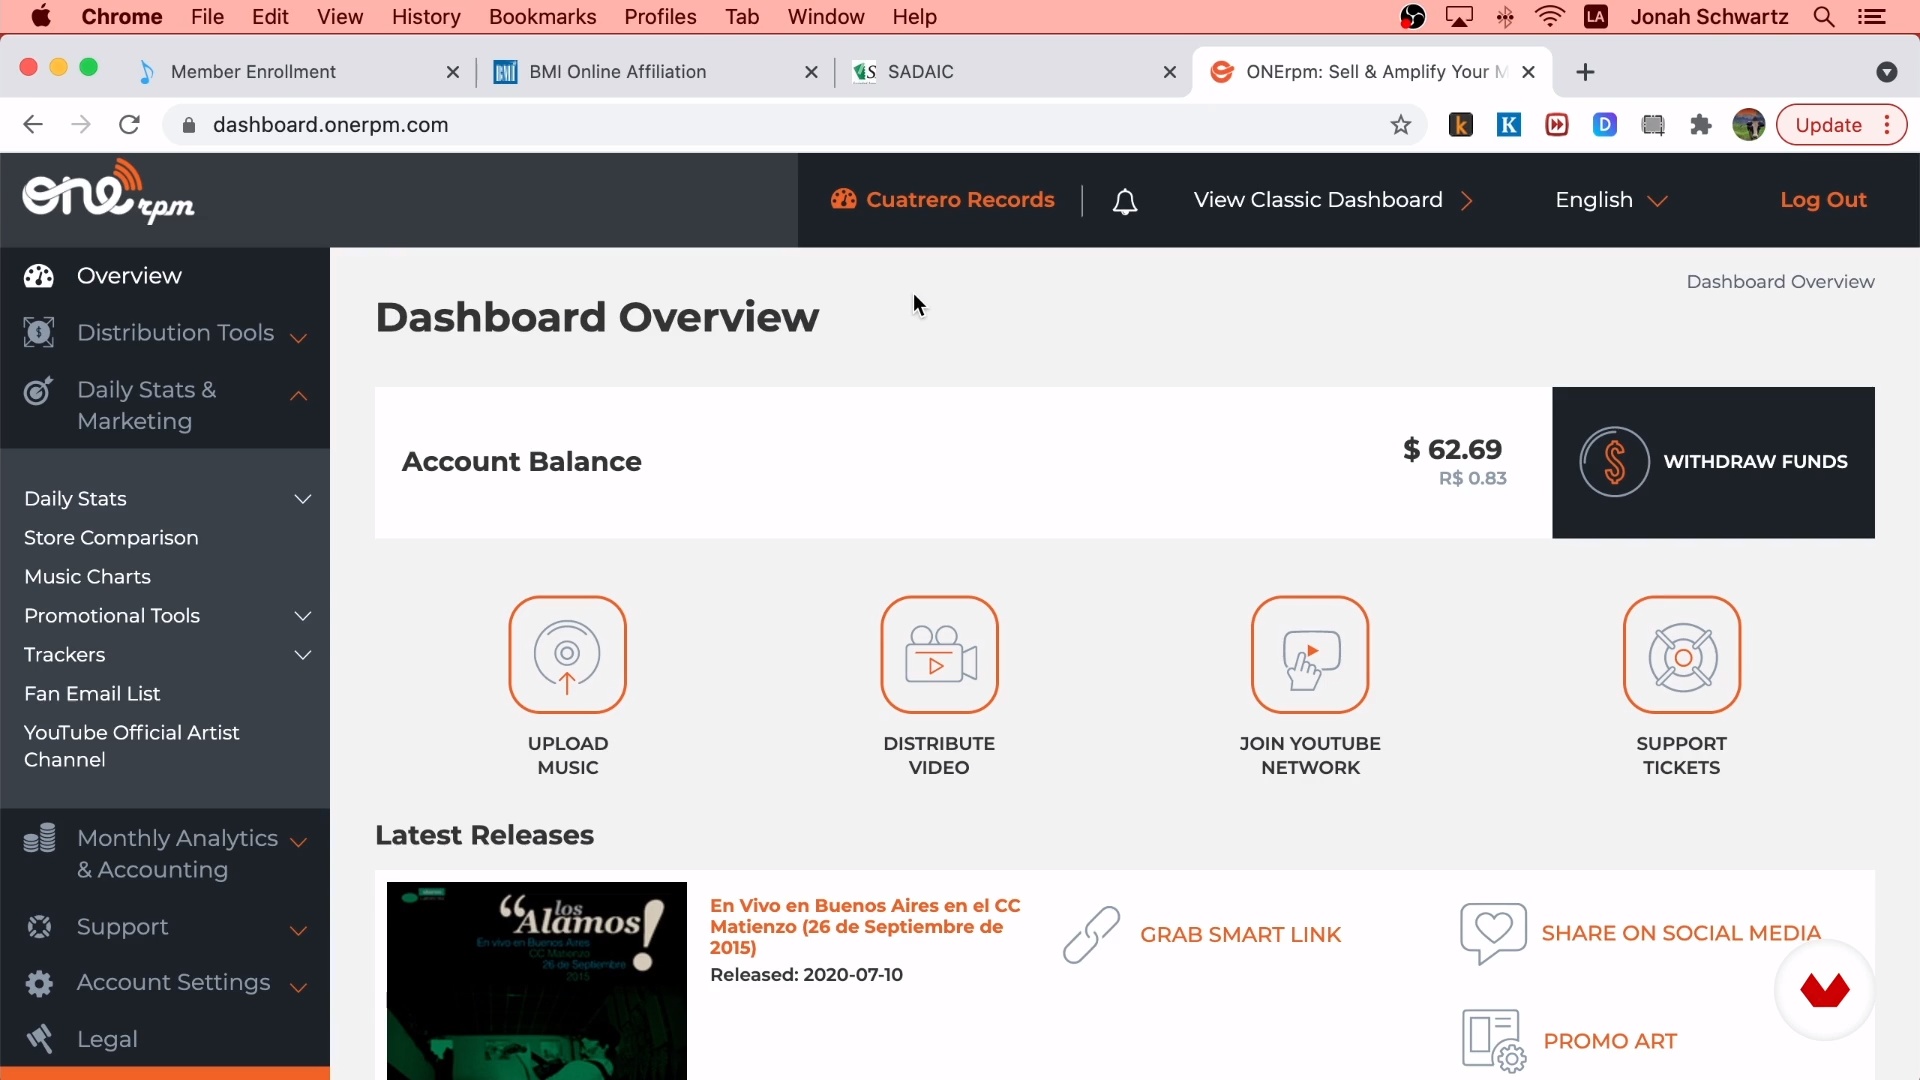The width and height of the screenshot is (1920, 1080).
Task: Open the orange K extension icon
Action: pyautogui.click(x=1461, y=125)
